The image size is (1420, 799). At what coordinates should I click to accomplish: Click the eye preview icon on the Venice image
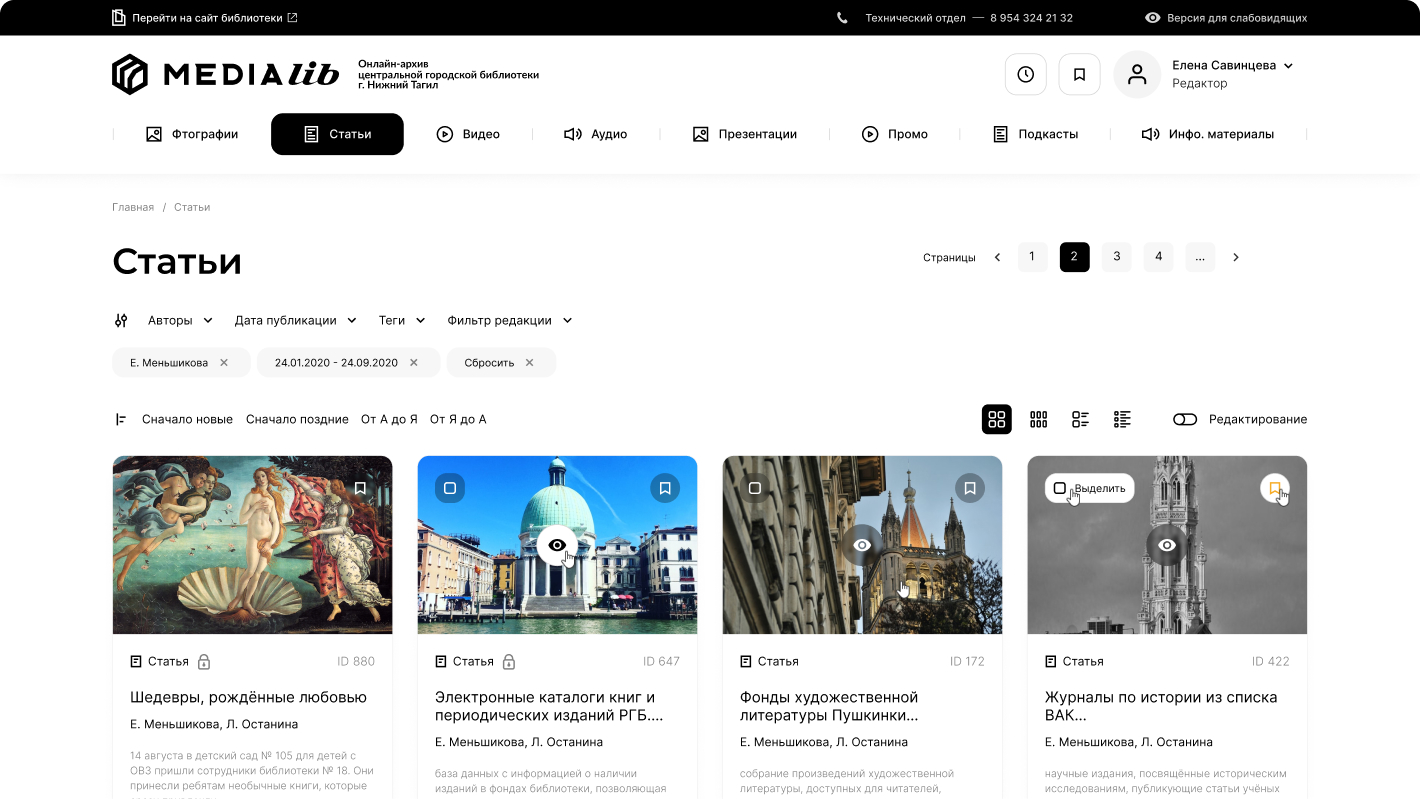pyautogui.click(x=557, y=545)
